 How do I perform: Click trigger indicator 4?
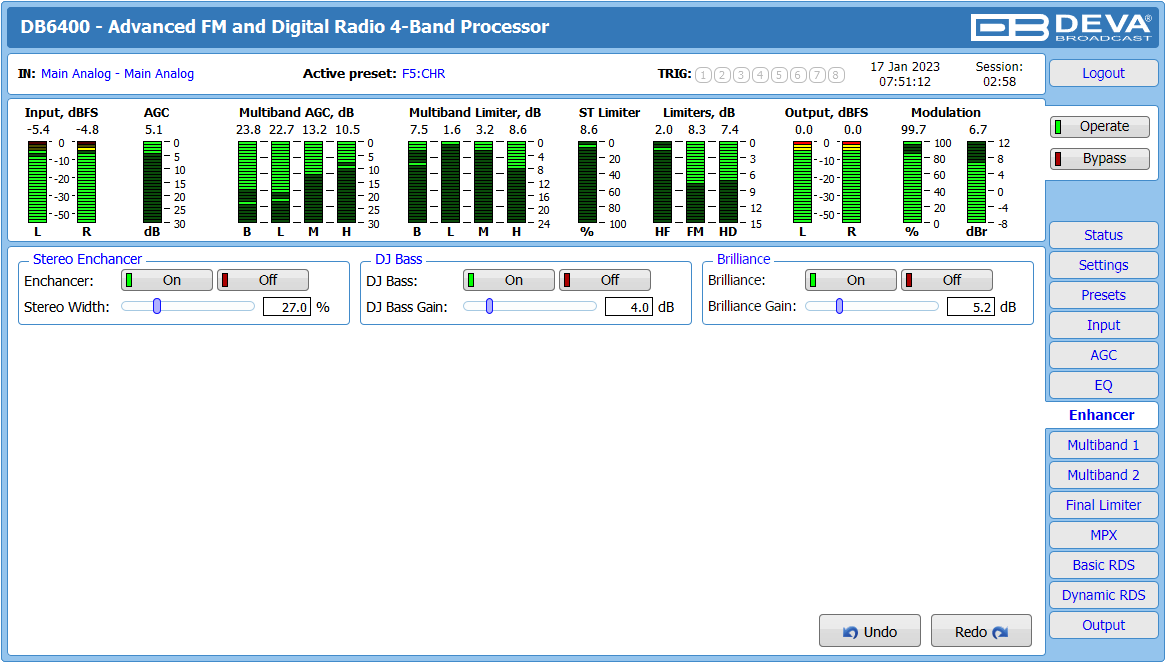[x=760, y=74]
